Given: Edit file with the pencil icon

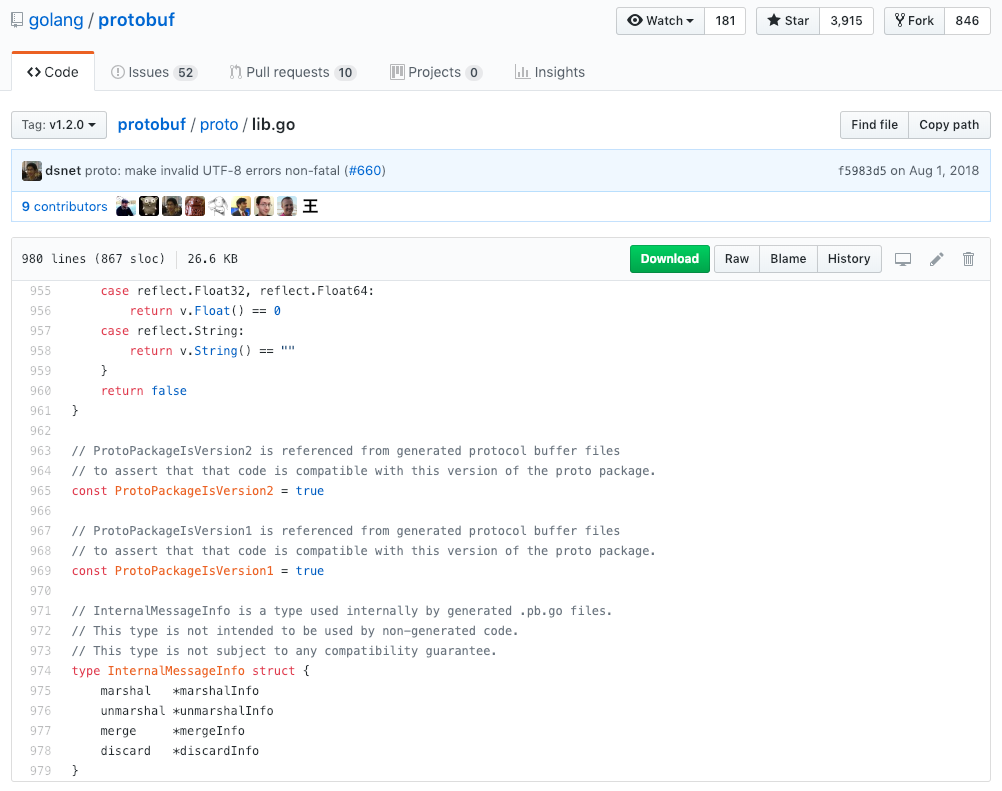Looking at the screenshot, I should pyautogui.click(x=936, y=259).
